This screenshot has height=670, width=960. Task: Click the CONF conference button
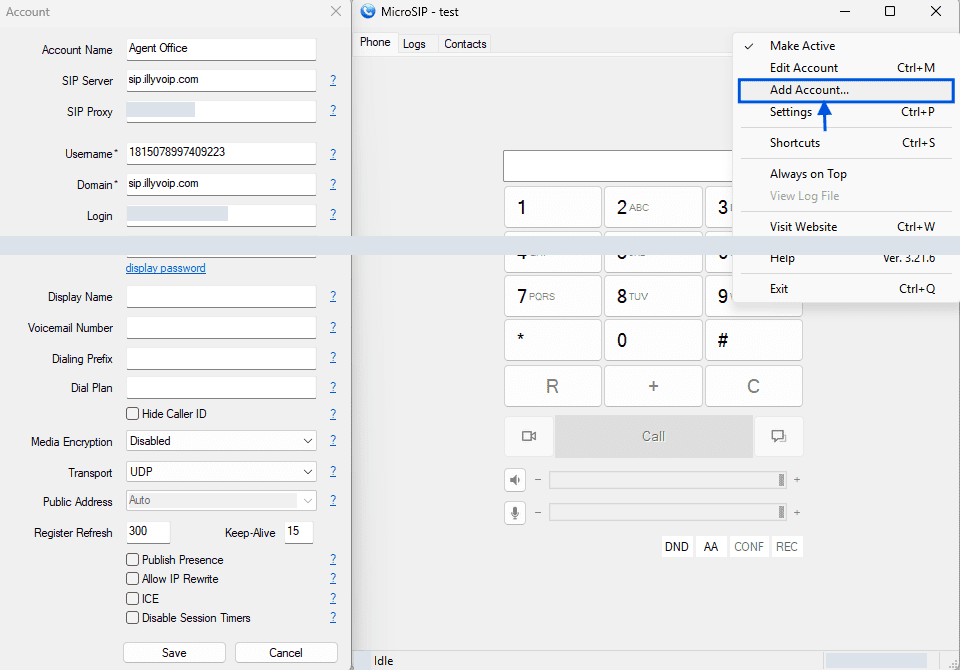(x=749, y=546)
